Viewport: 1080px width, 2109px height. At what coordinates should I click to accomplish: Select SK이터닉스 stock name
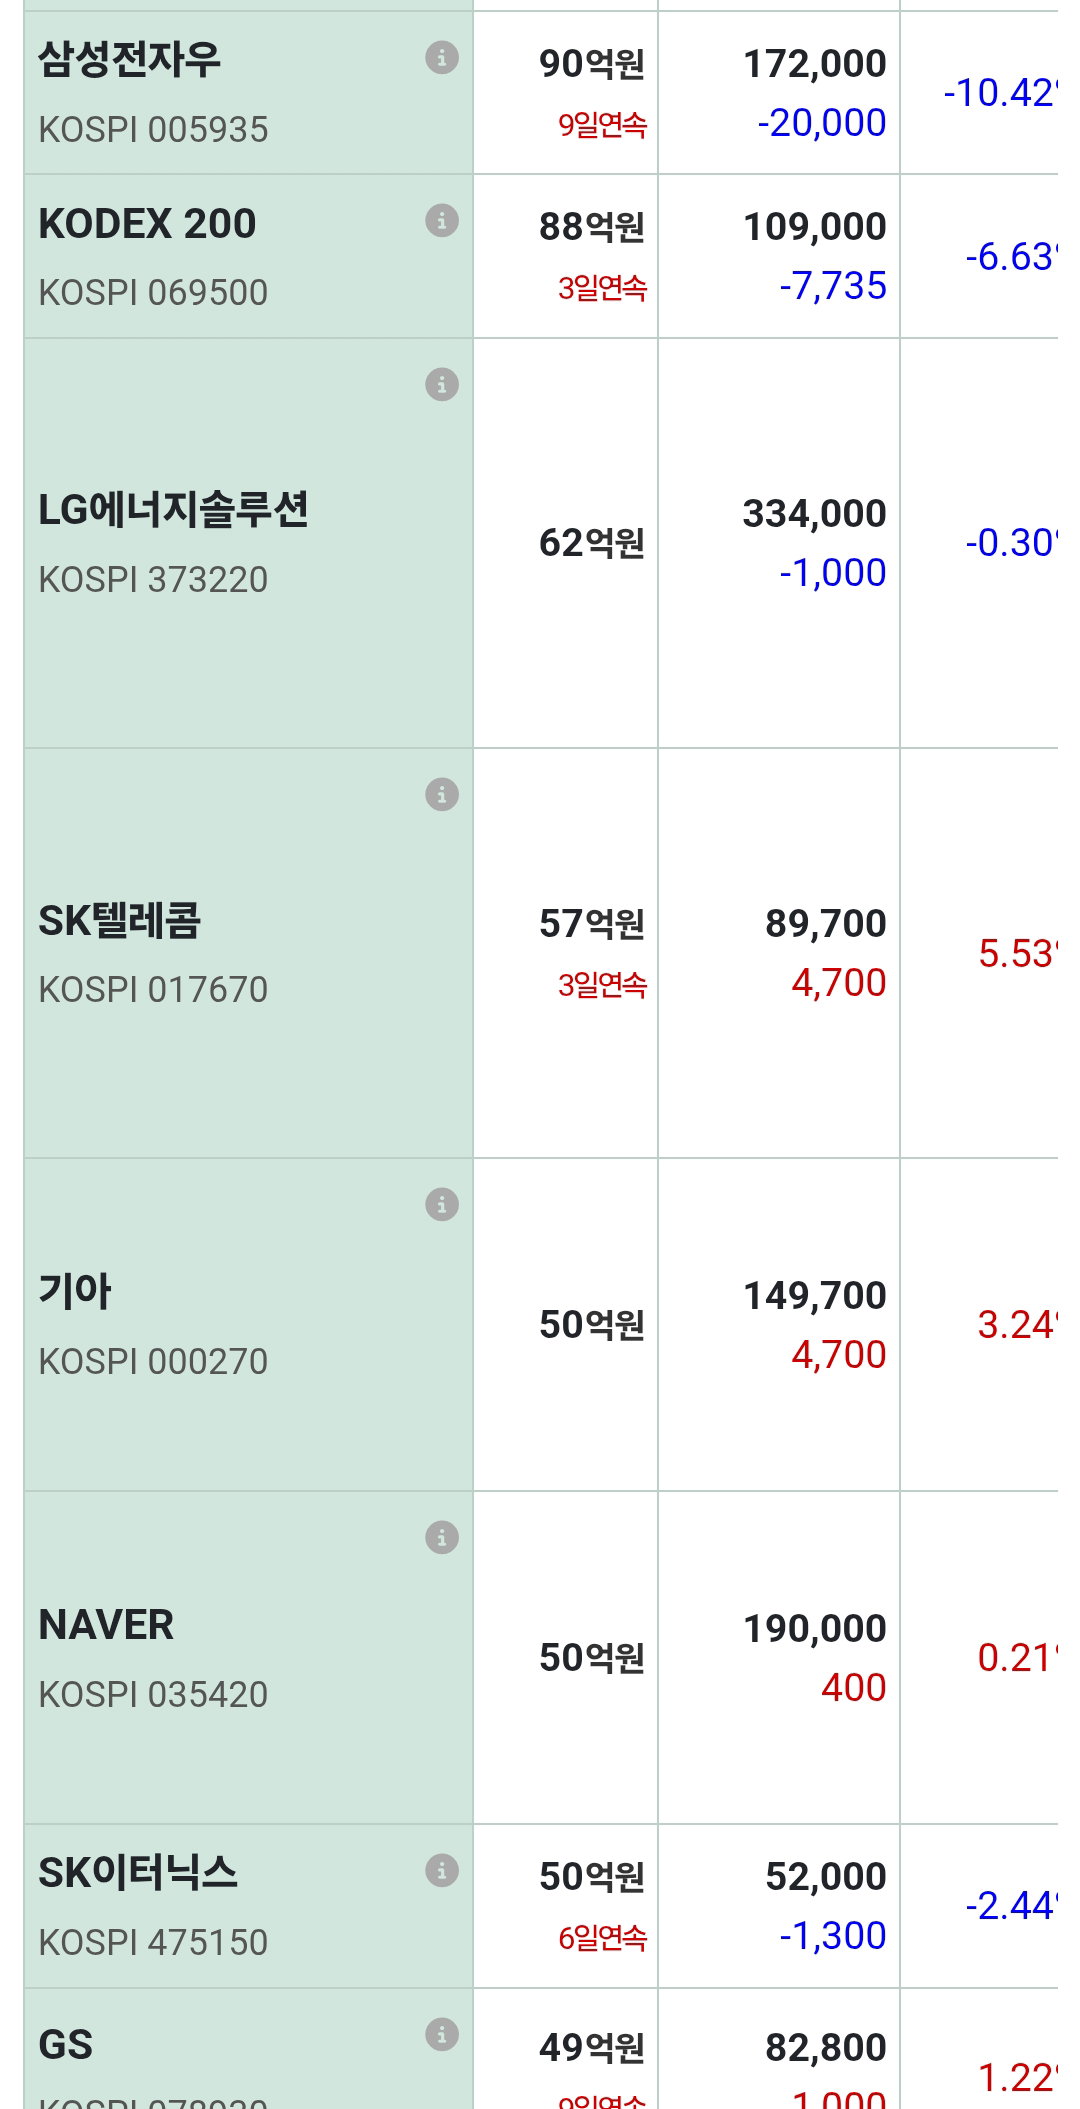click(138, 1873)
